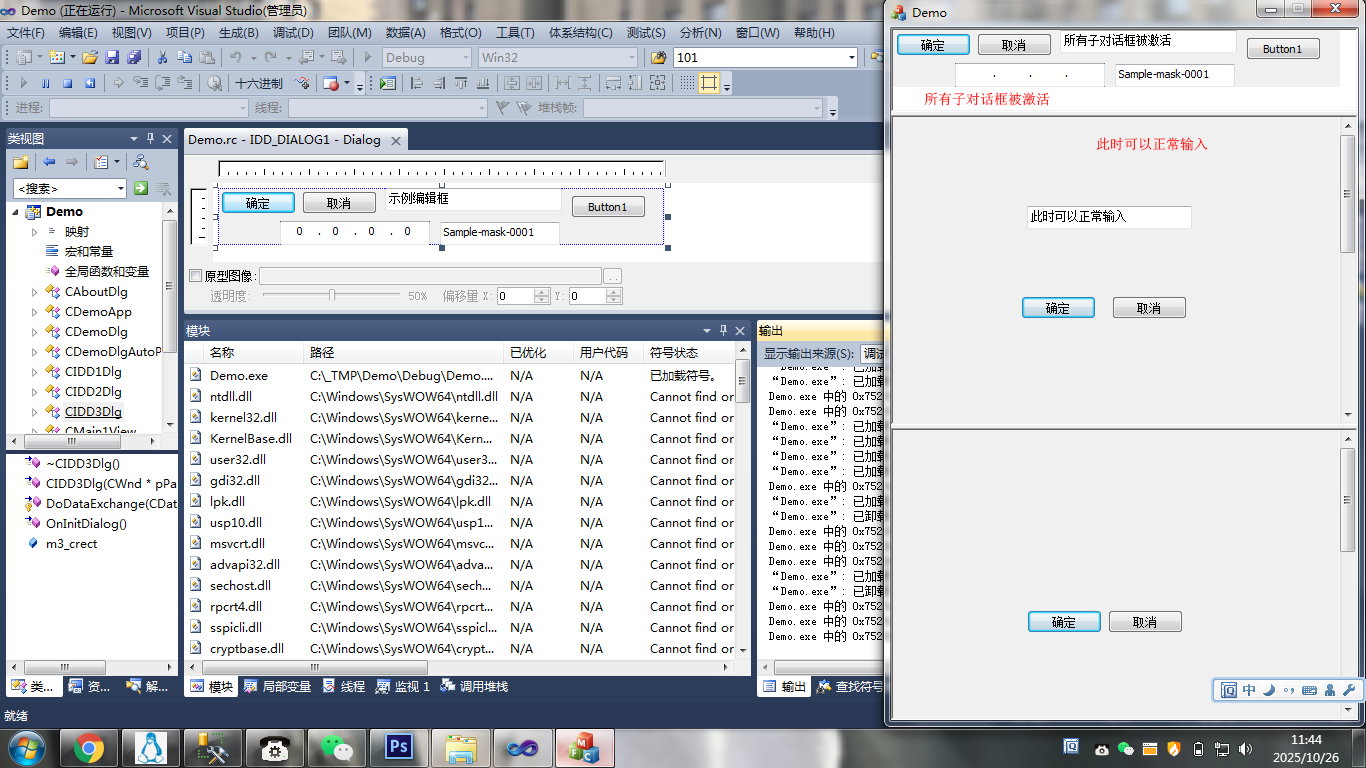Click the Copy icon in the toolbar

coord(184,57)
